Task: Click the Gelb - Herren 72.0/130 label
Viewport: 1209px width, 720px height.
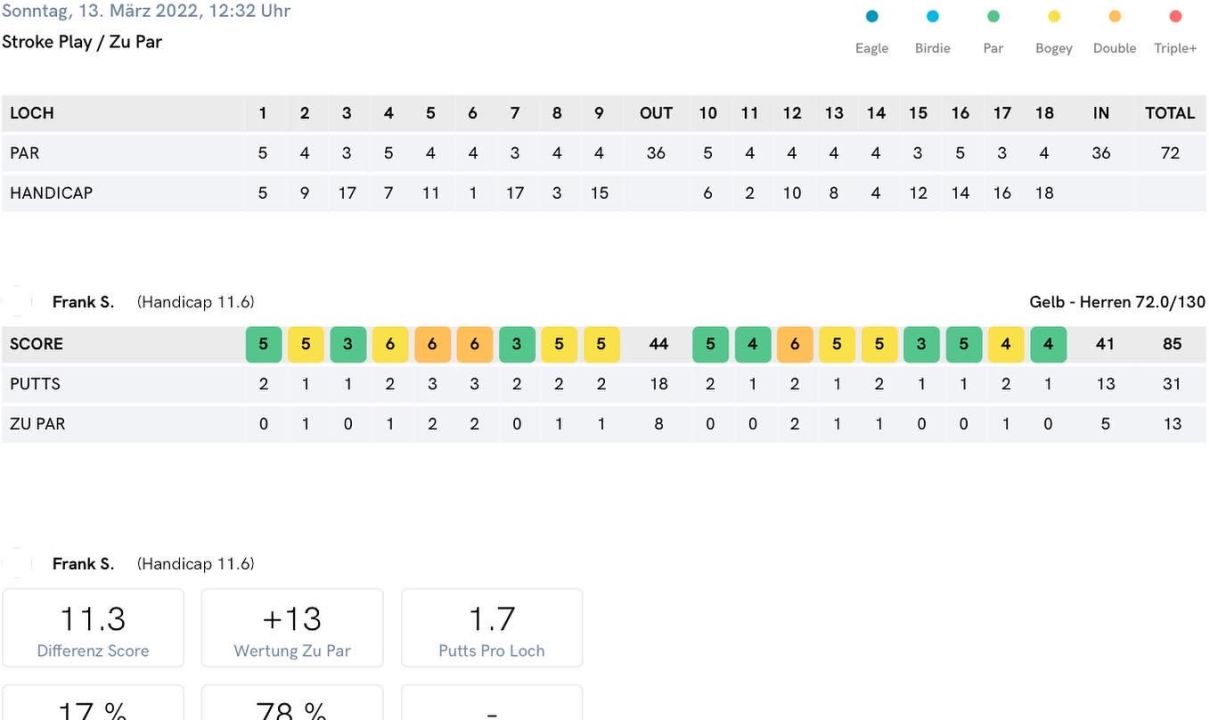Action: [1117, 302]
